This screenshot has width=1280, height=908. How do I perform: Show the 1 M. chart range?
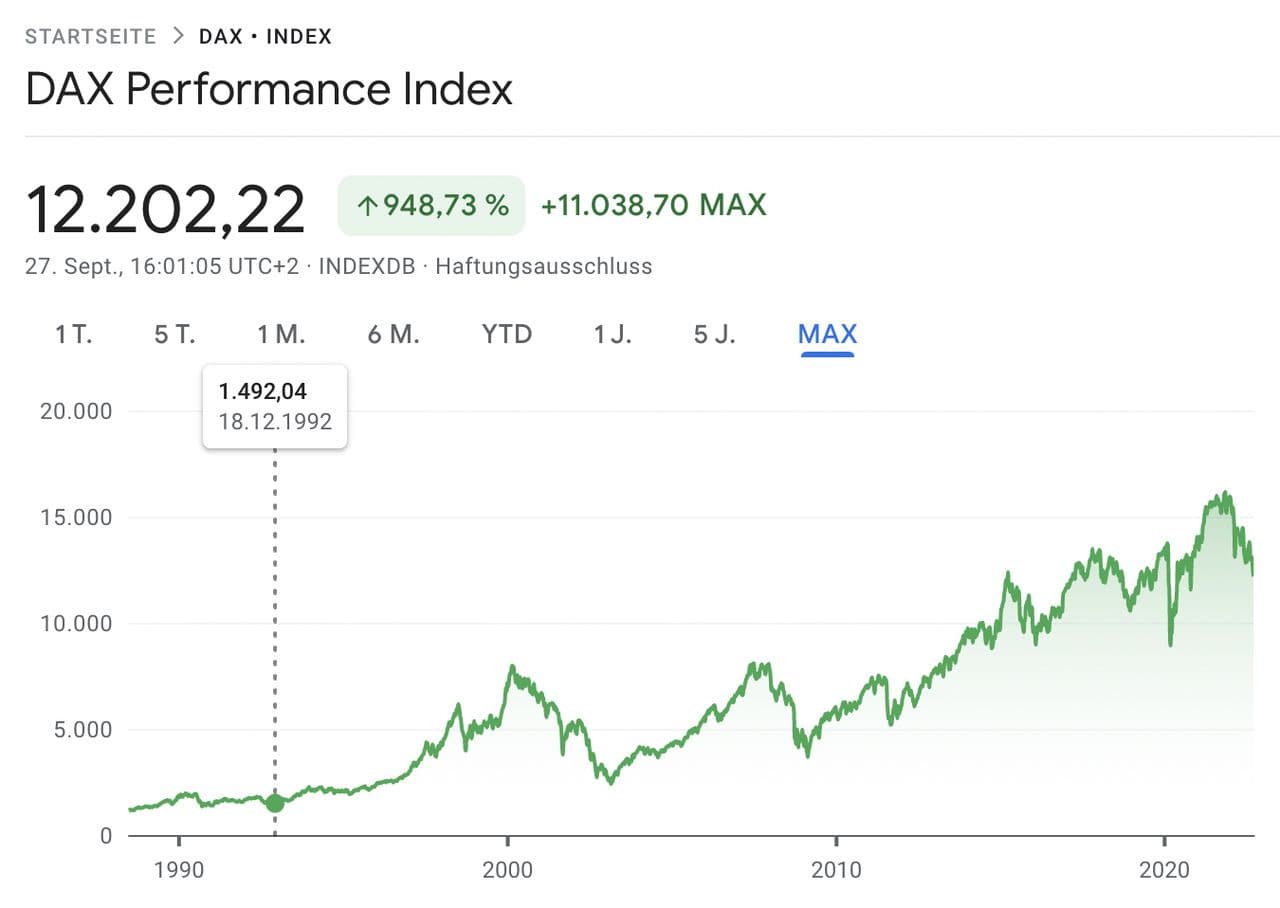281,334
